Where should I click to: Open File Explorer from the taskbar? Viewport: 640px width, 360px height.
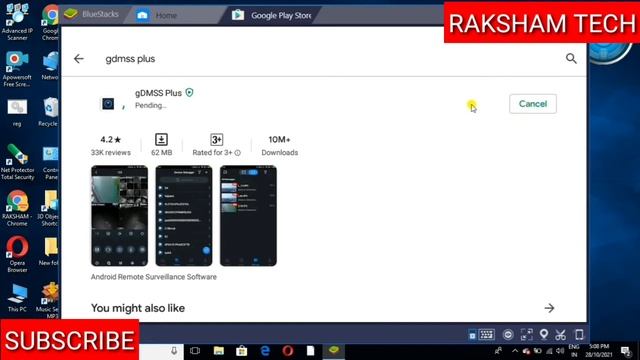pyautogui.click(x=219, y=351)
